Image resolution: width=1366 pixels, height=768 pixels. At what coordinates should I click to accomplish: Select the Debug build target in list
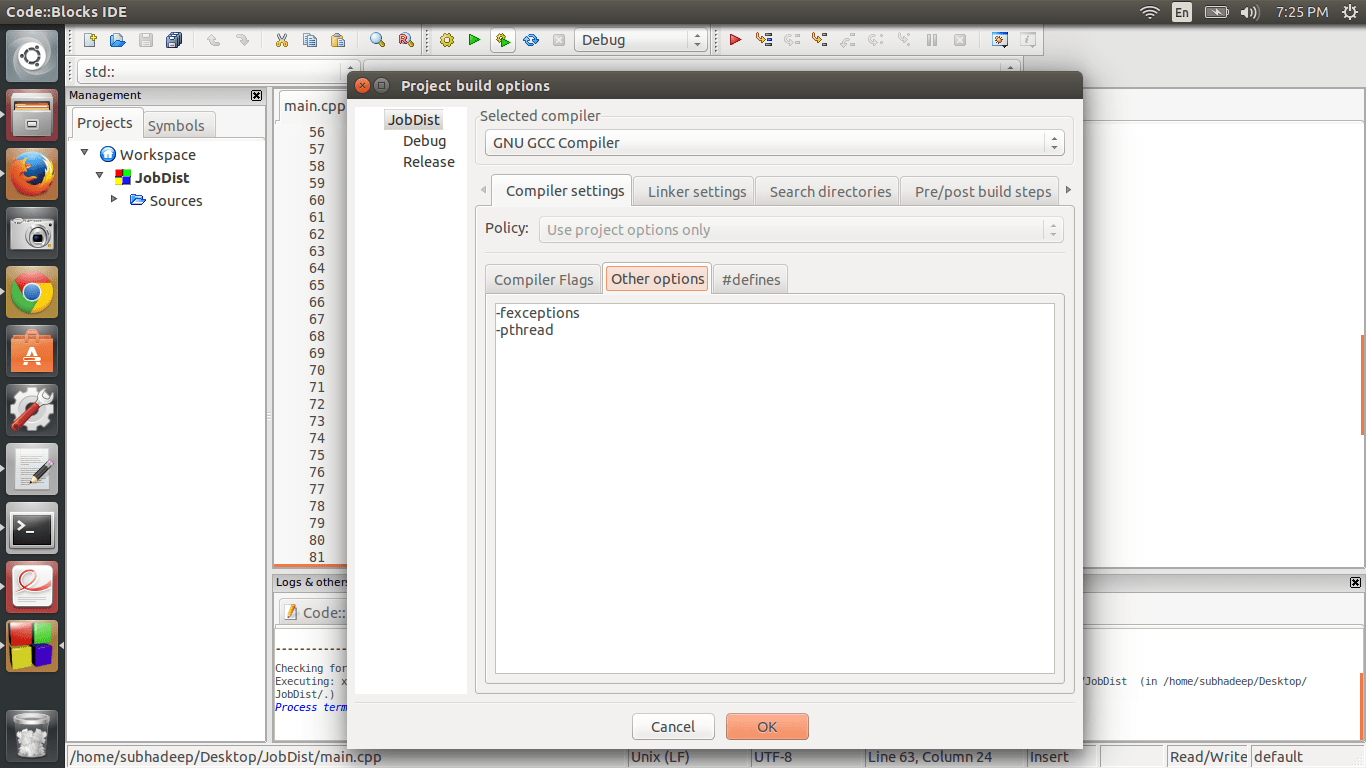point(425,141)
